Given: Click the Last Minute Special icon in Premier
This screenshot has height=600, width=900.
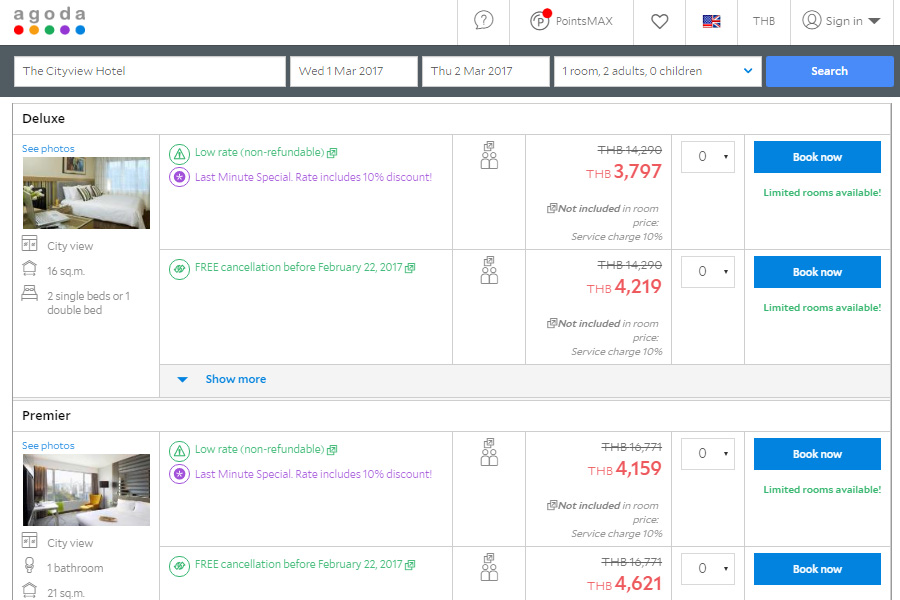Looking at the screenshot, I should click(x=179, y=474).
